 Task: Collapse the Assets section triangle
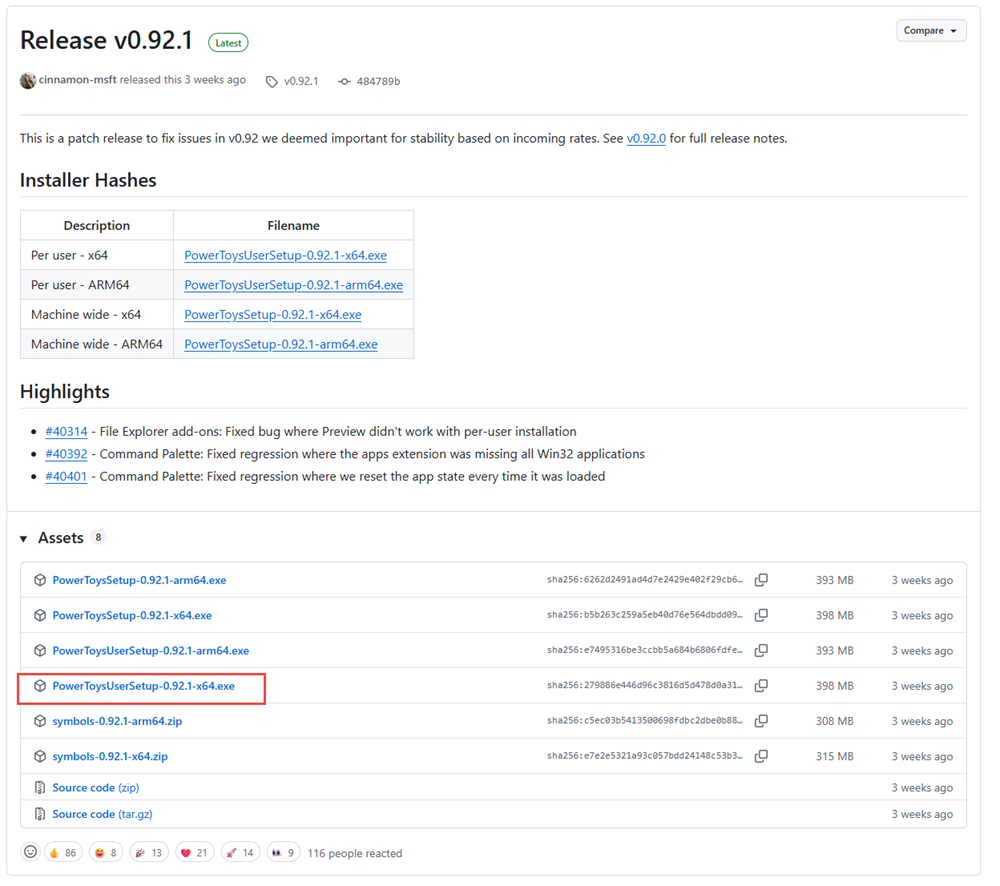coord(24,539)
